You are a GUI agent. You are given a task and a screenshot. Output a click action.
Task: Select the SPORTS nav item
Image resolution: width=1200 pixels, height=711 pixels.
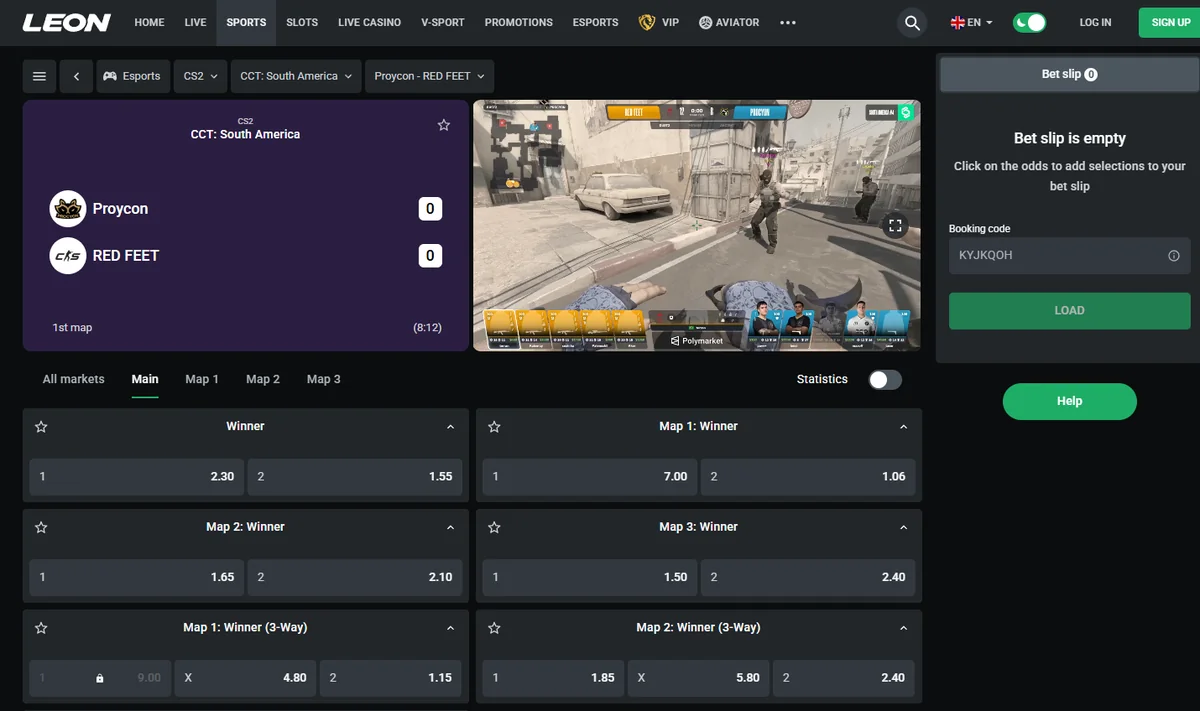pos(246,22)
